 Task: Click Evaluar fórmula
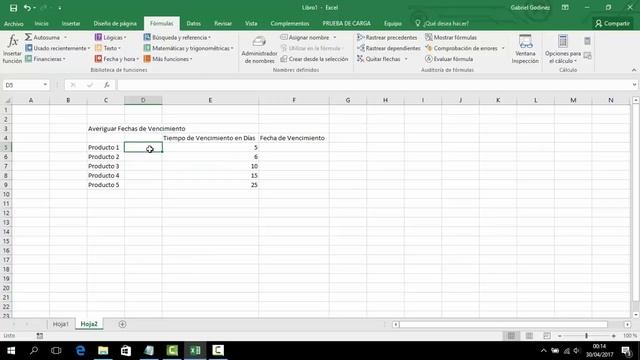449,59
